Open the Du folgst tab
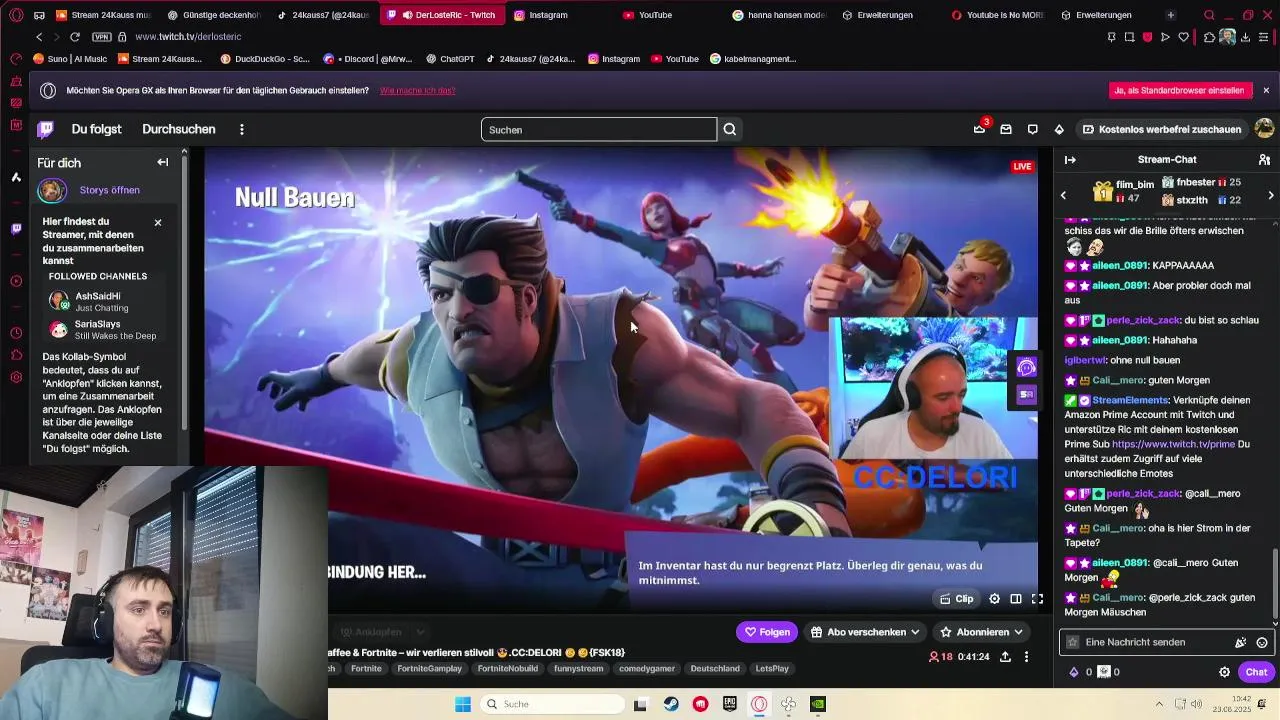 click(x=96, y=129)
